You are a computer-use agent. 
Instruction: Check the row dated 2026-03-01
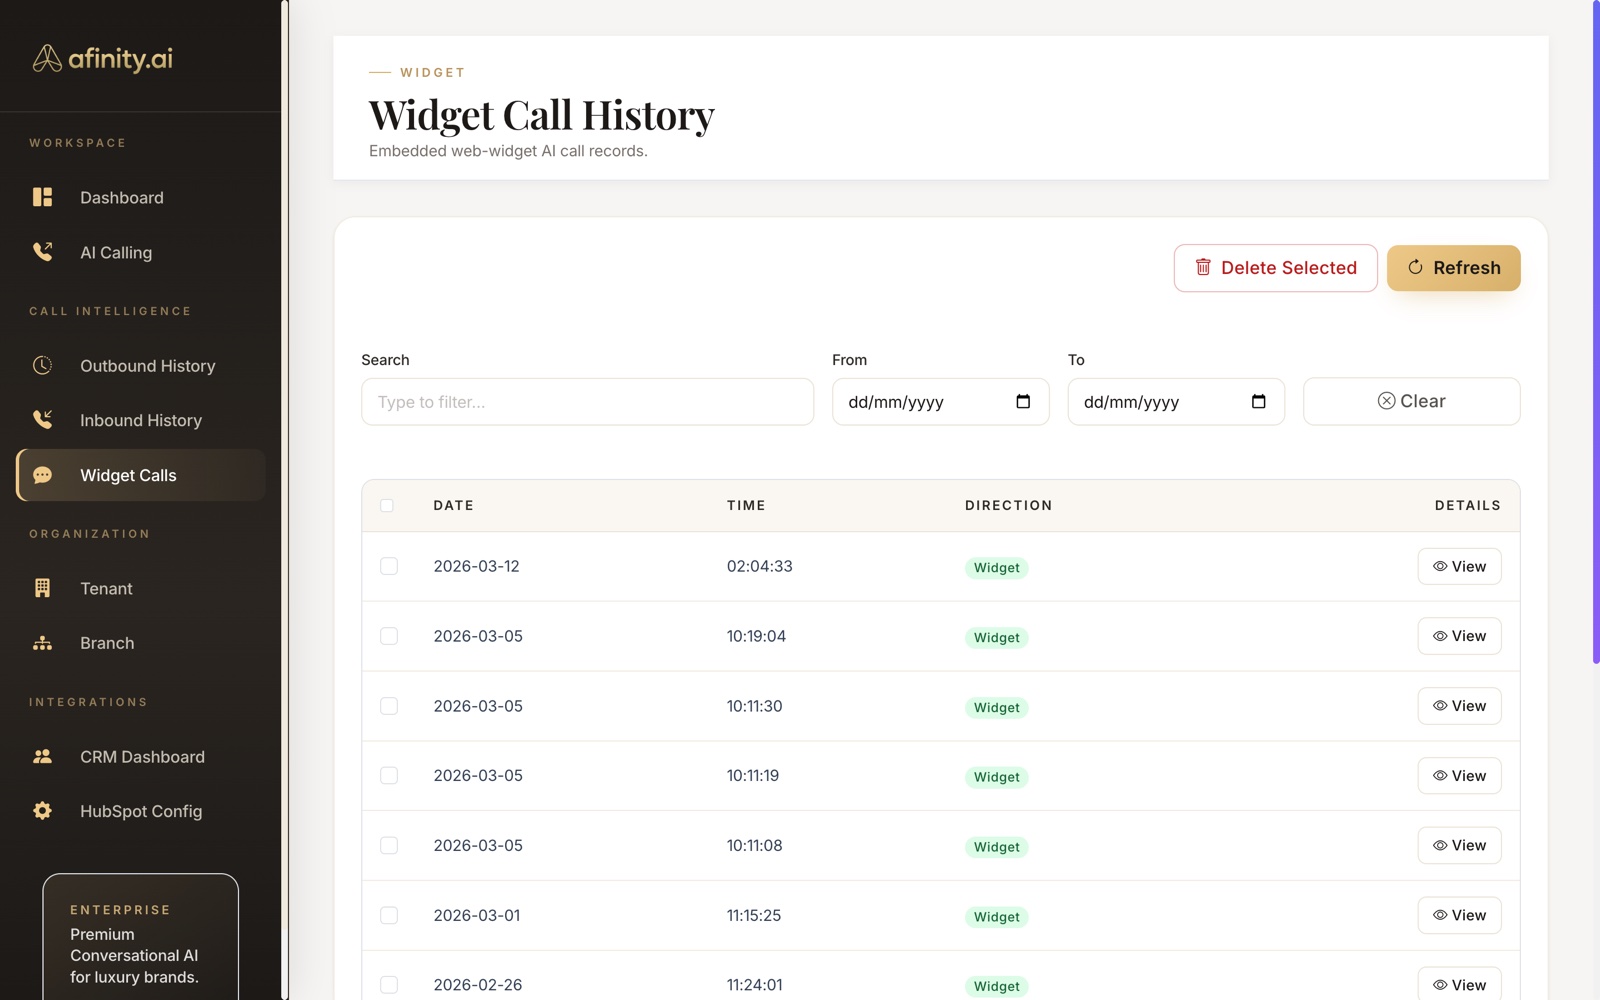[389, 915]
